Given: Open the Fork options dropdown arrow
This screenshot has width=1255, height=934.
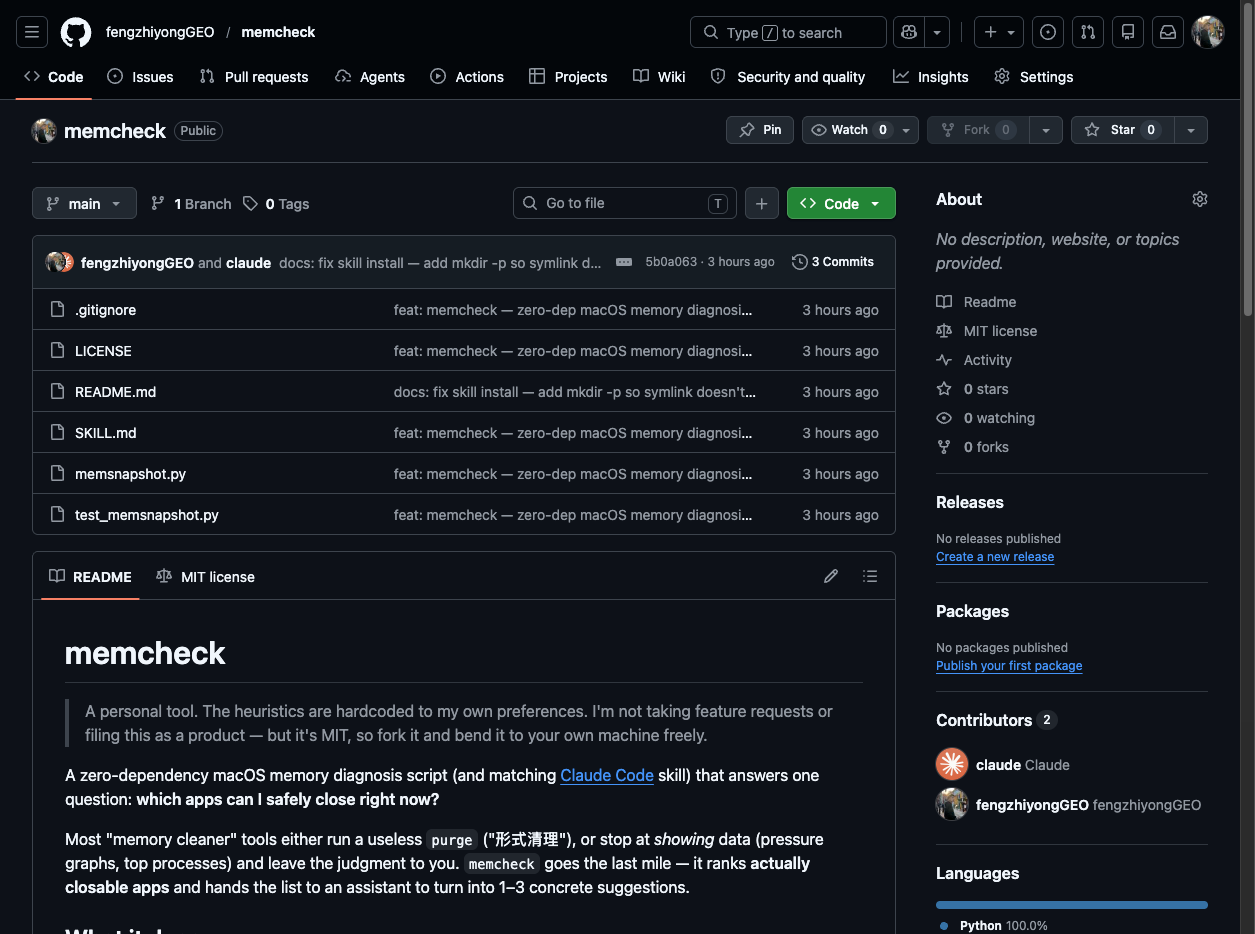Looking at the screenshot, I should [1045, 130].
